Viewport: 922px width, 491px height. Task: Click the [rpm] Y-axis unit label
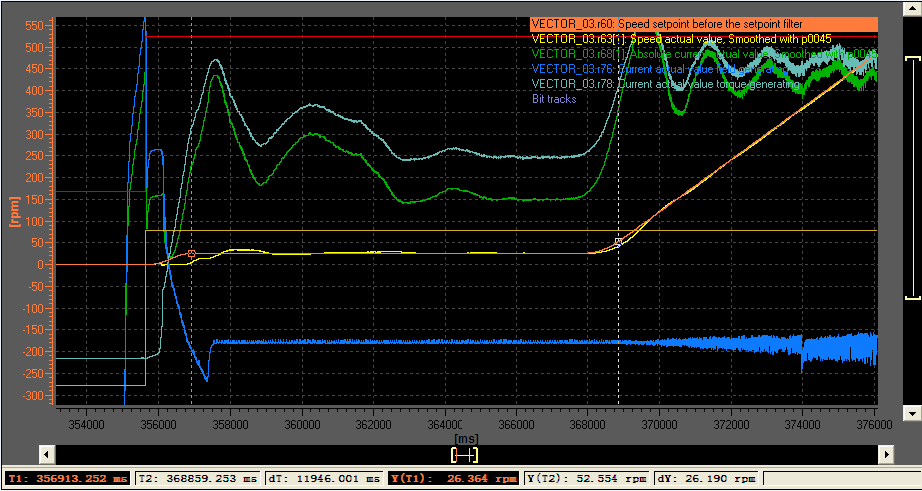tap(15, 211)
